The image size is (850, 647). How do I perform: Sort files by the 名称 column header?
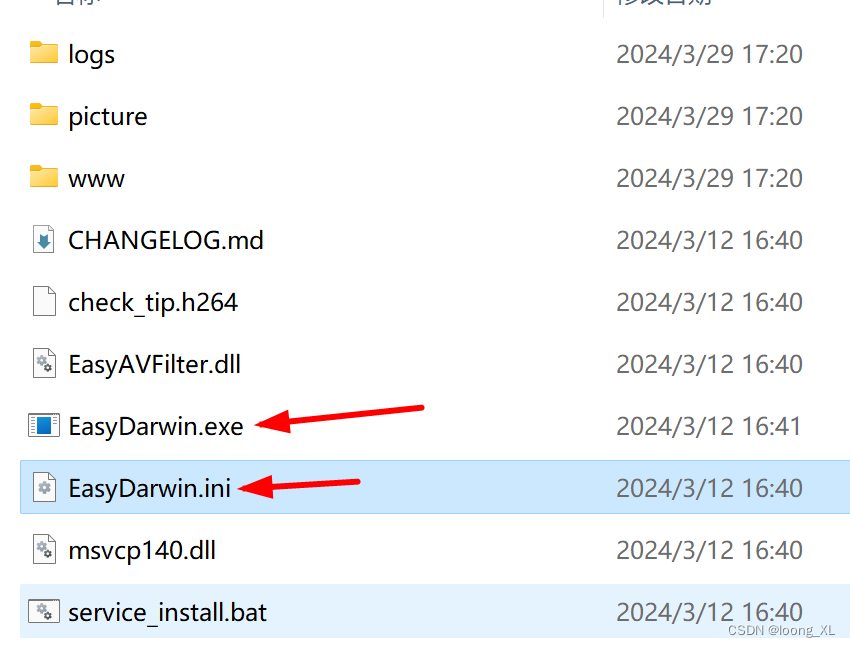70,4
